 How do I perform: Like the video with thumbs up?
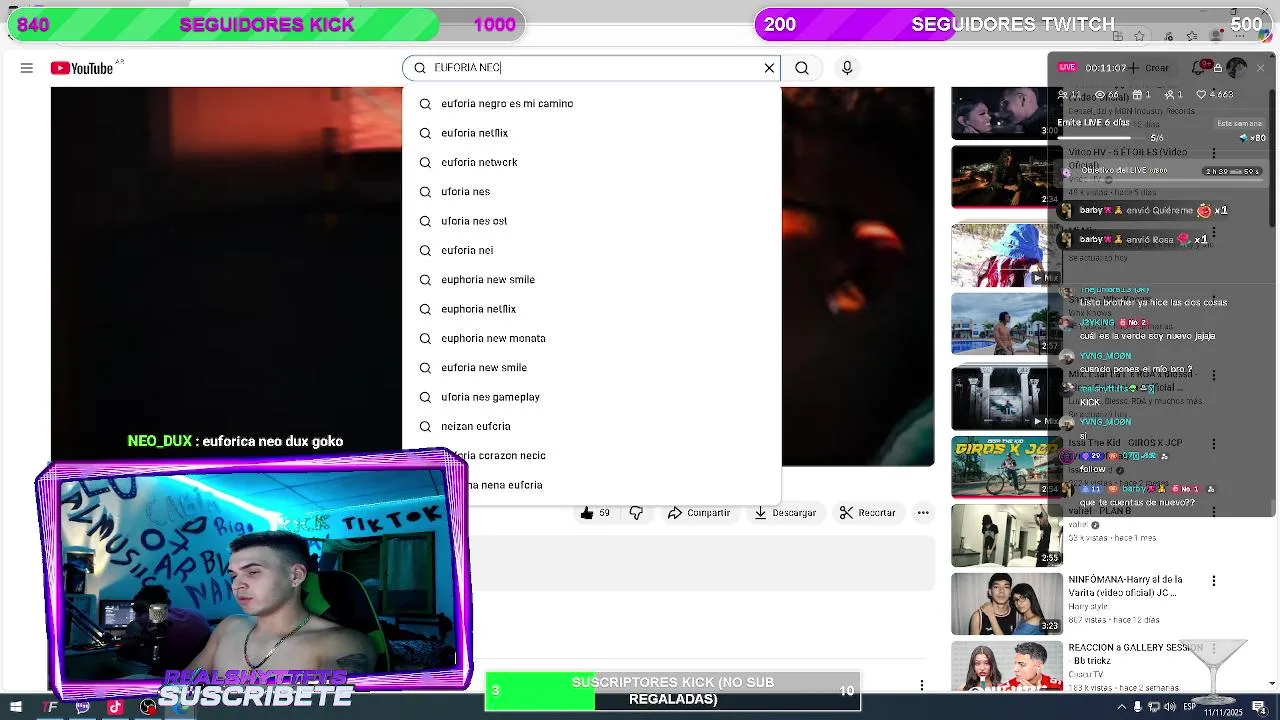(596, 513)
